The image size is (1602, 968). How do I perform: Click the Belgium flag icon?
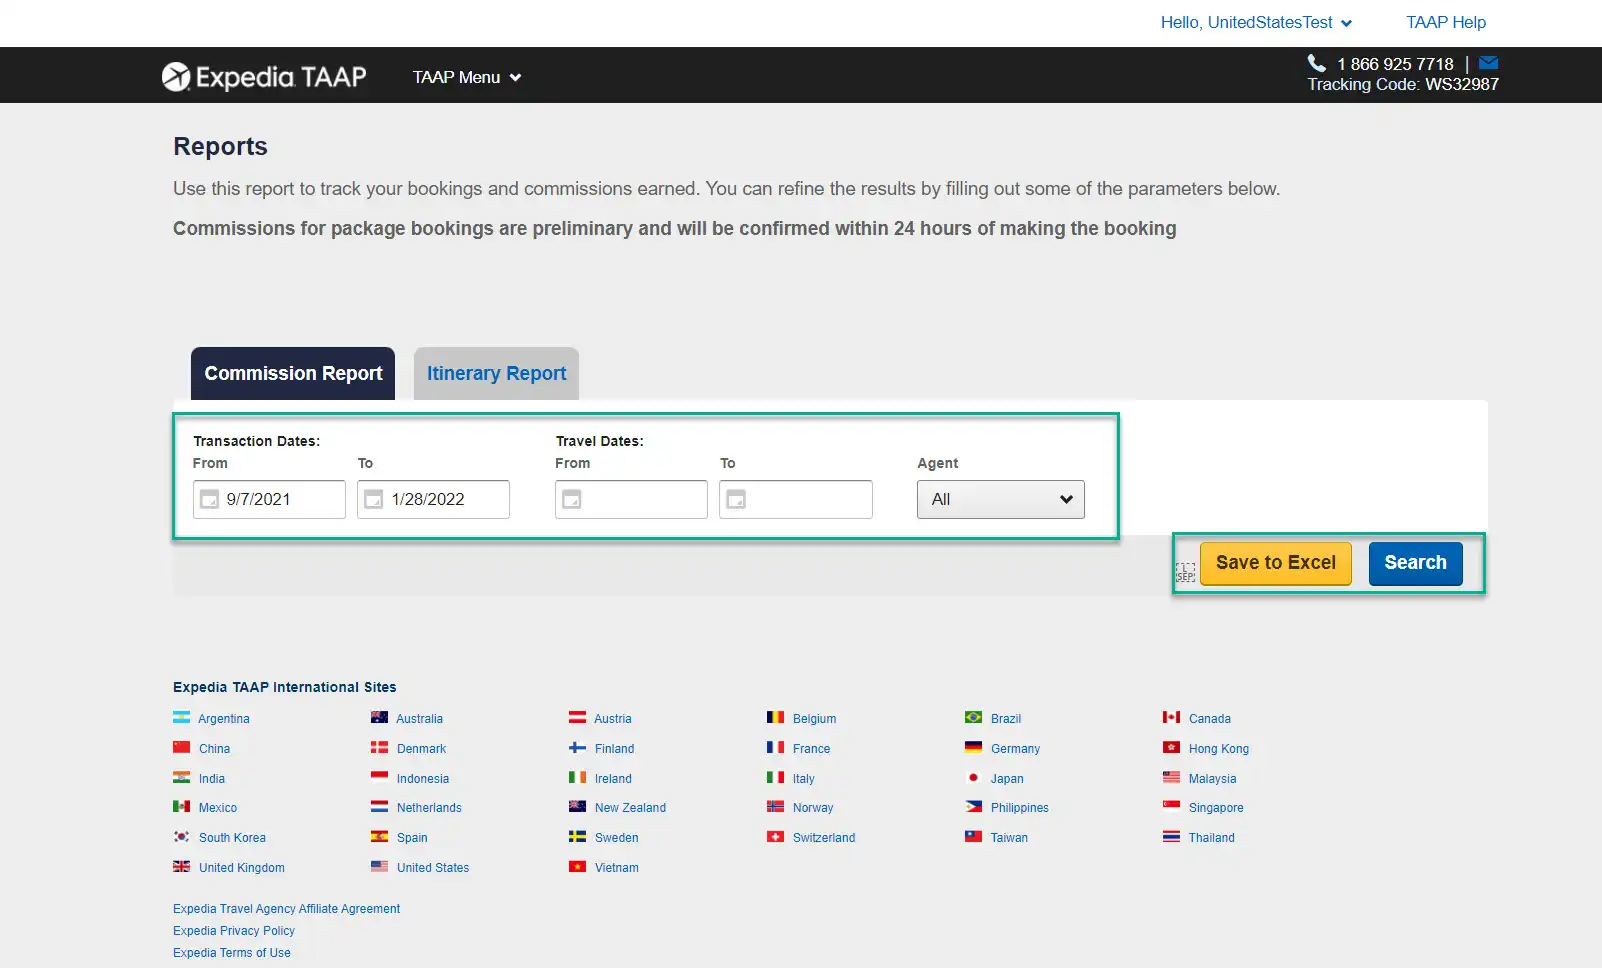pyautogui.click(x=775, y=718)
